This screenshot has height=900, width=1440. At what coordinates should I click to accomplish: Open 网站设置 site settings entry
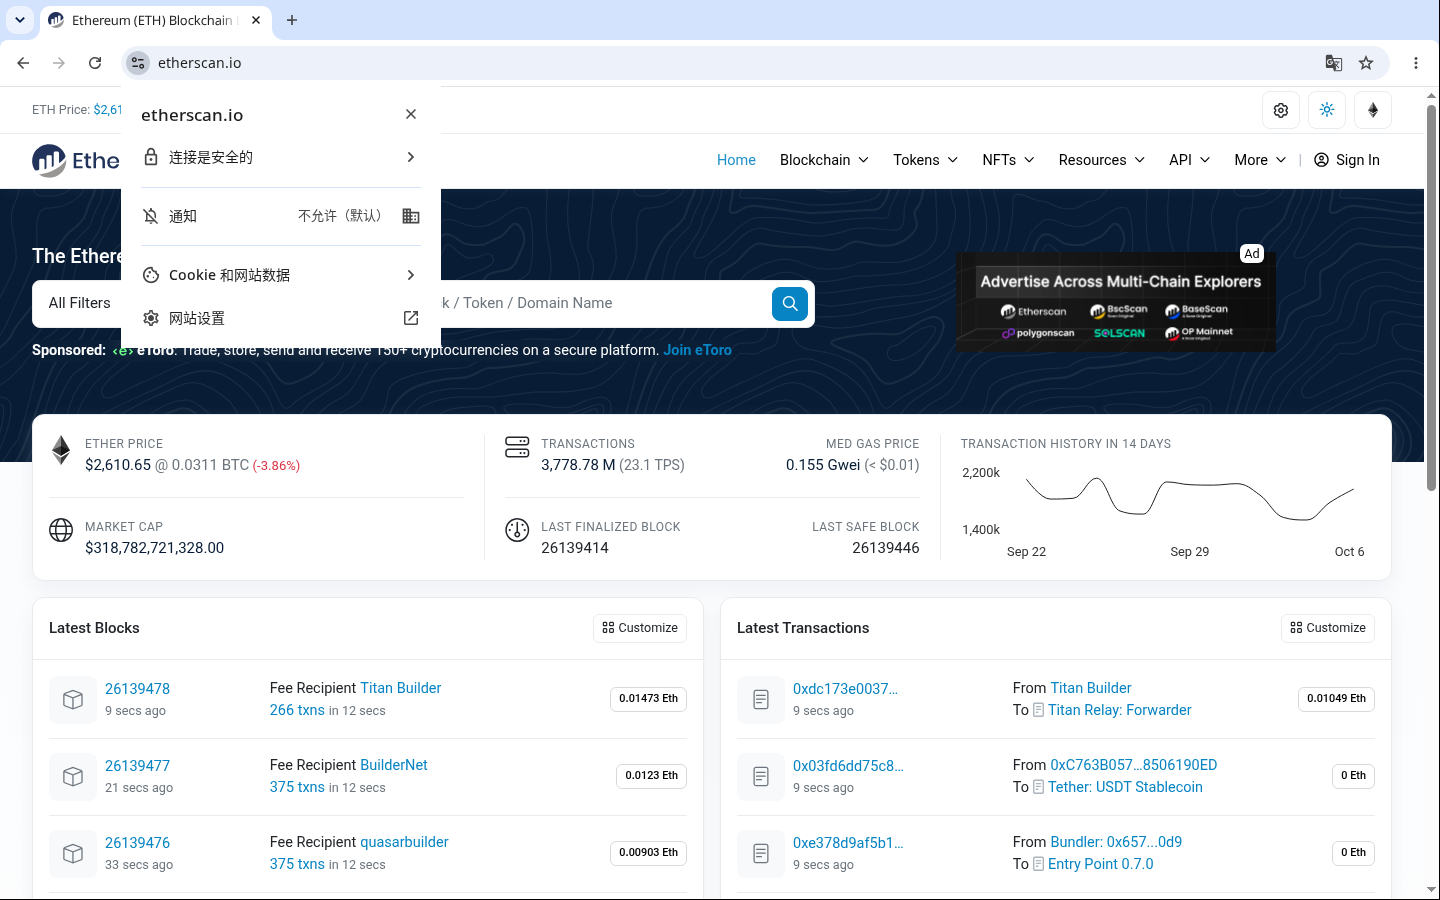tap(281, 318)
